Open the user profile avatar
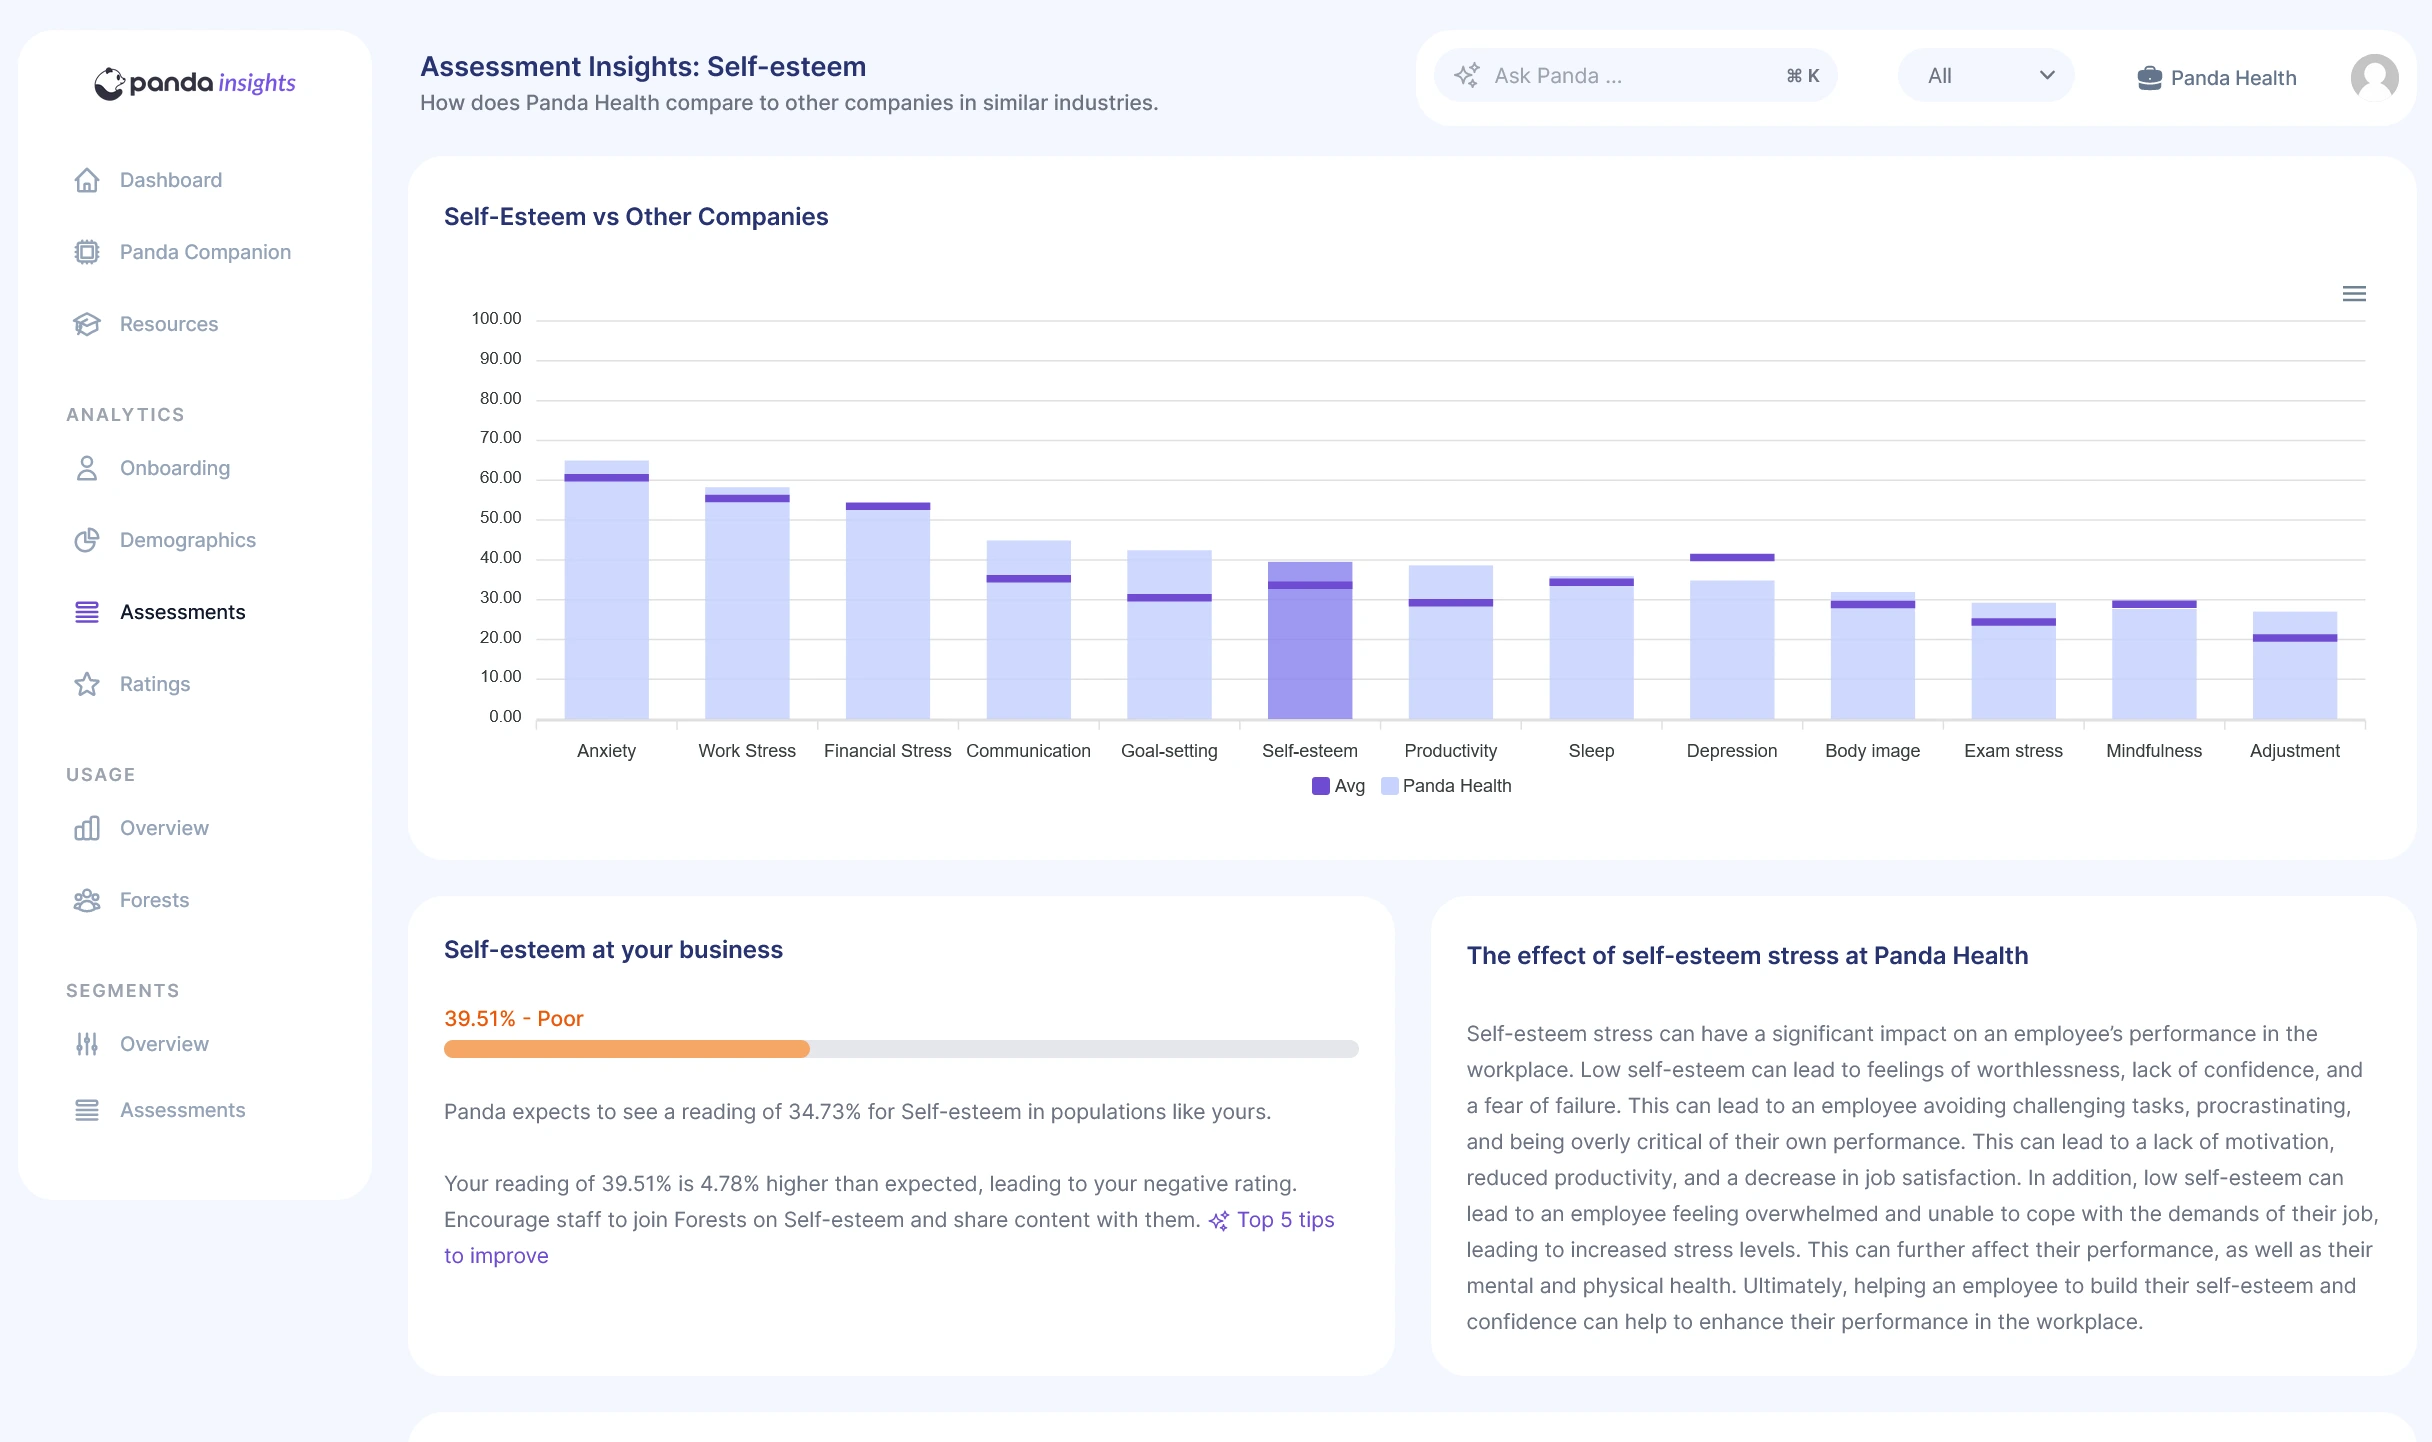This screenshot has width=2432, height=1442. click(2374, 77)
